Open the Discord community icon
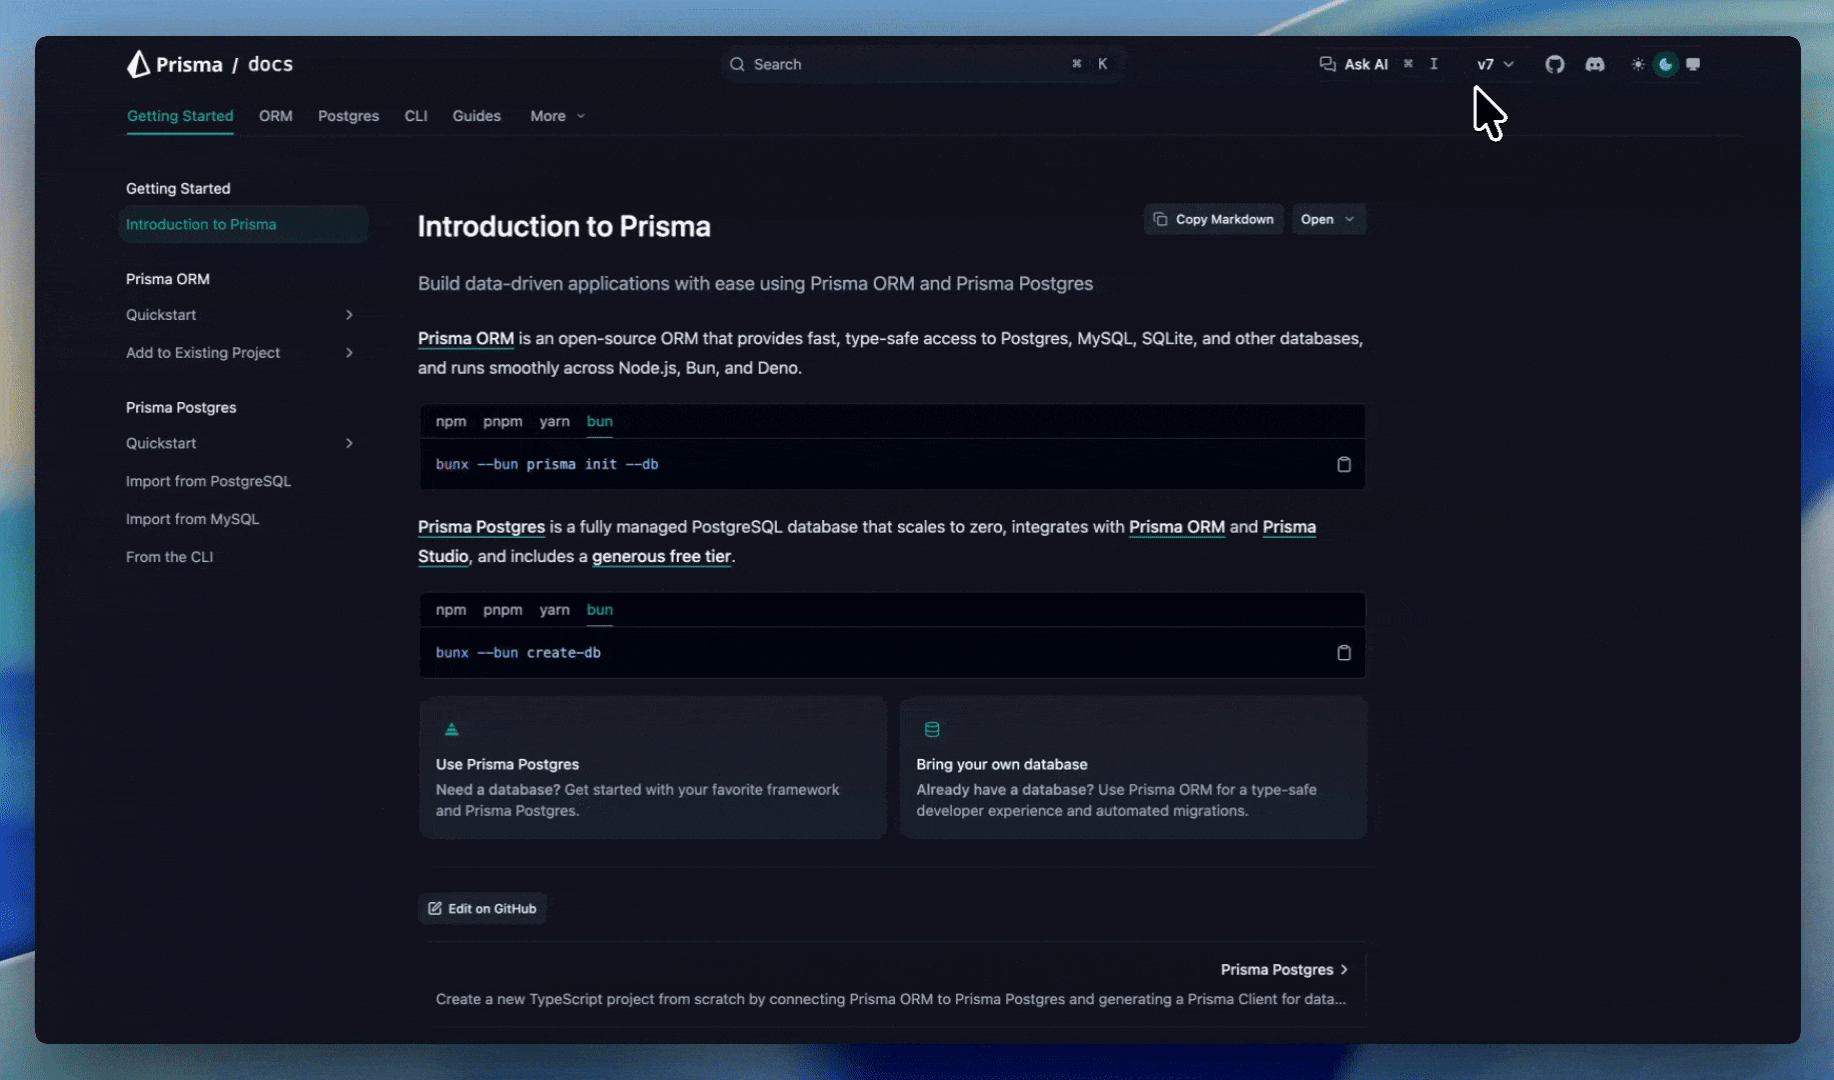The width and height of the screenshot is (1834, 1080). click(x=1595, y=64)
